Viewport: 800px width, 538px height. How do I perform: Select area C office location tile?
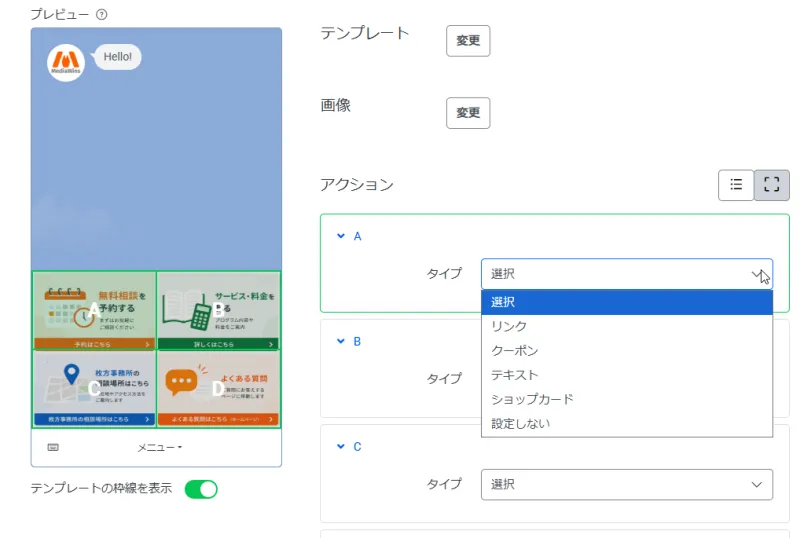(x=94, y=388)
